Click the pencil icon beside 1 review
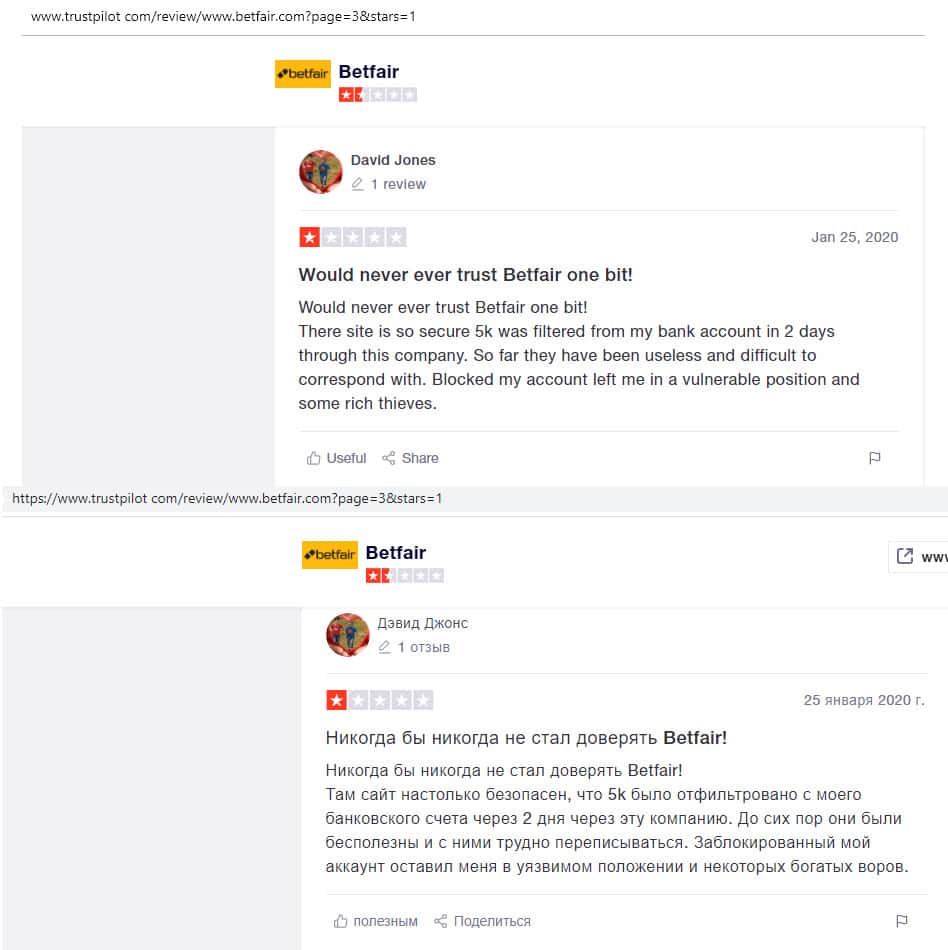Viewport: 948px width, 950px height. pos(357,184)
